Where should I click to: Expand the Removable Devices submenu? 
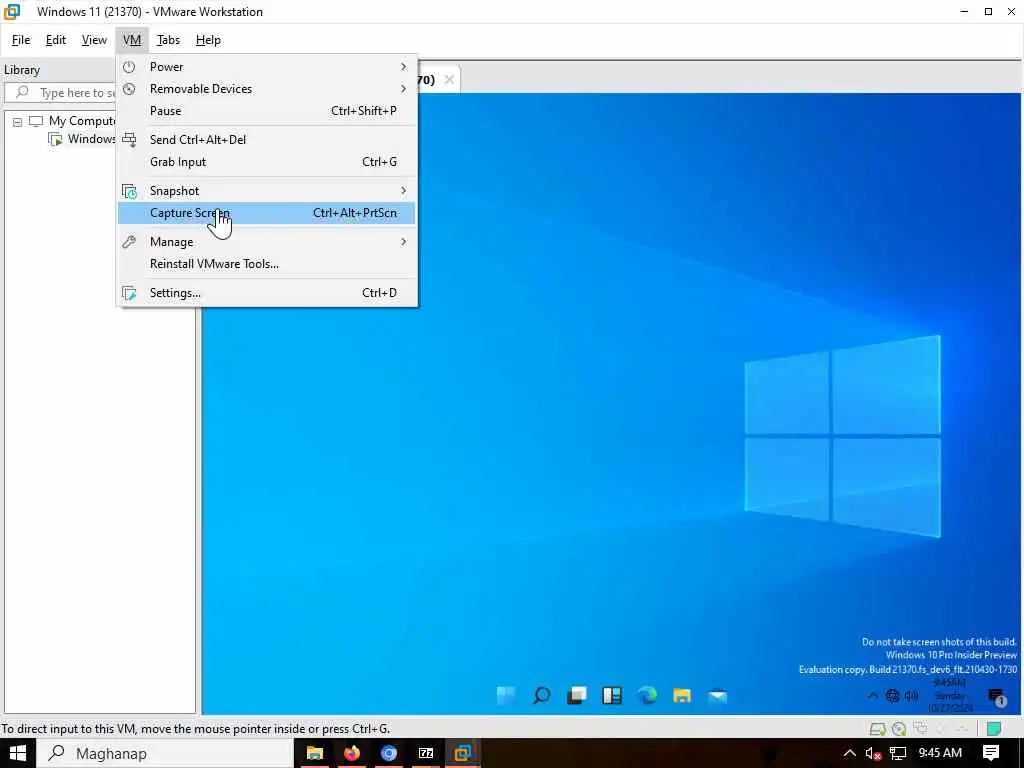pos(266,89)
